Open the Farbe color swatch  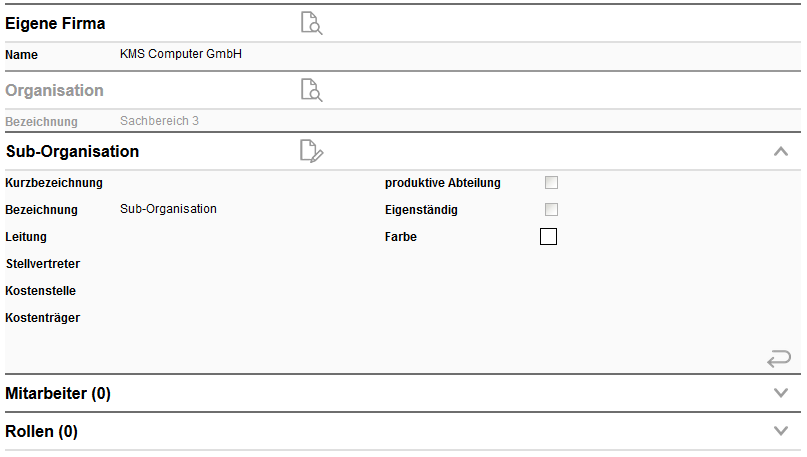(548, 237)
